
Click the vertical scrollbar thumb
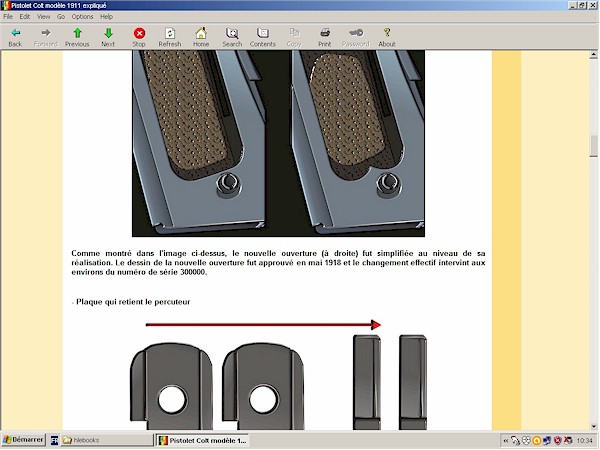[593, 146]
